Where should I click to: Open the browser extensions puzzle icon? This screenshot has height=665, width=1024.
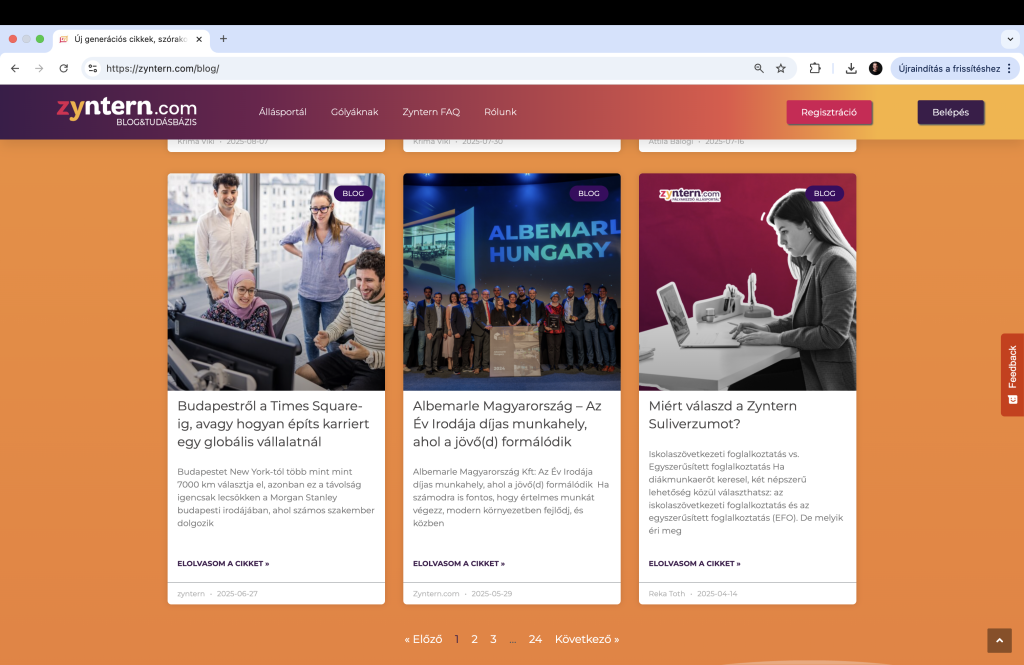tap(815, 68)
